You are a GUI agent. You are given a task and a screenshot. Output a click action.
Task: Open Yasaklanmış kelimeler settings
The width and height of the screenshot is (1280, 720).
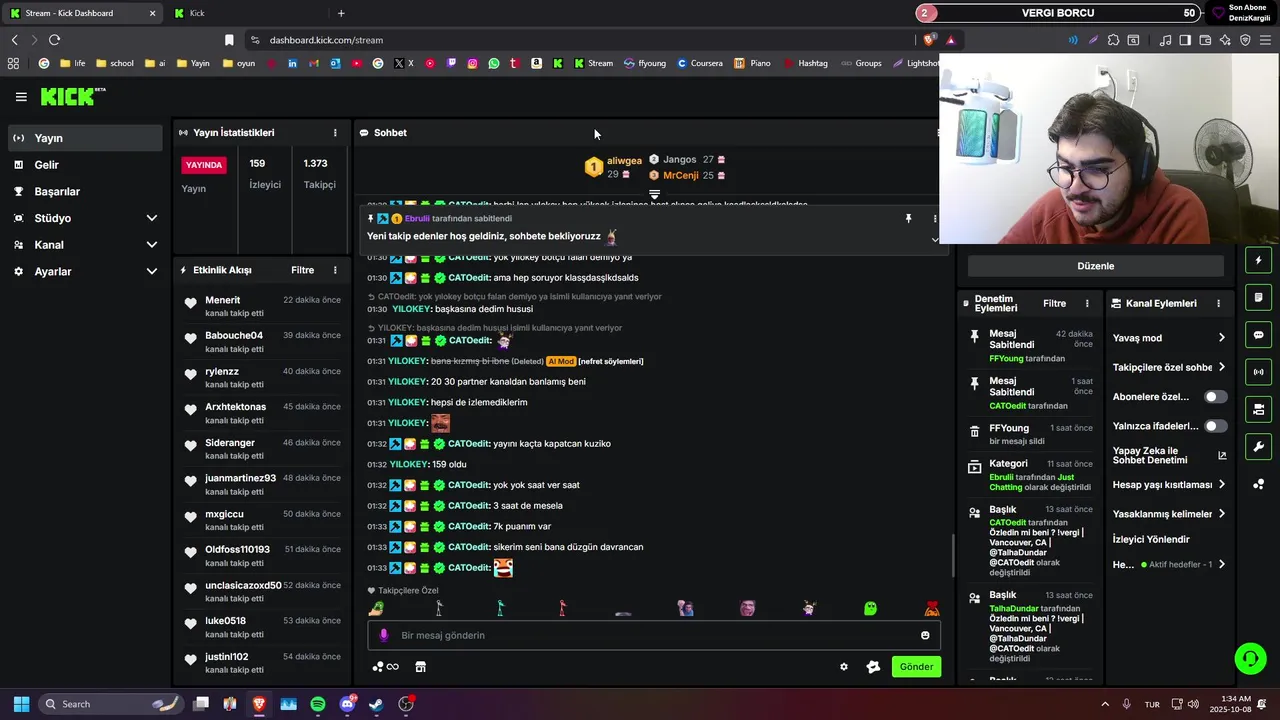[1169, 514]
